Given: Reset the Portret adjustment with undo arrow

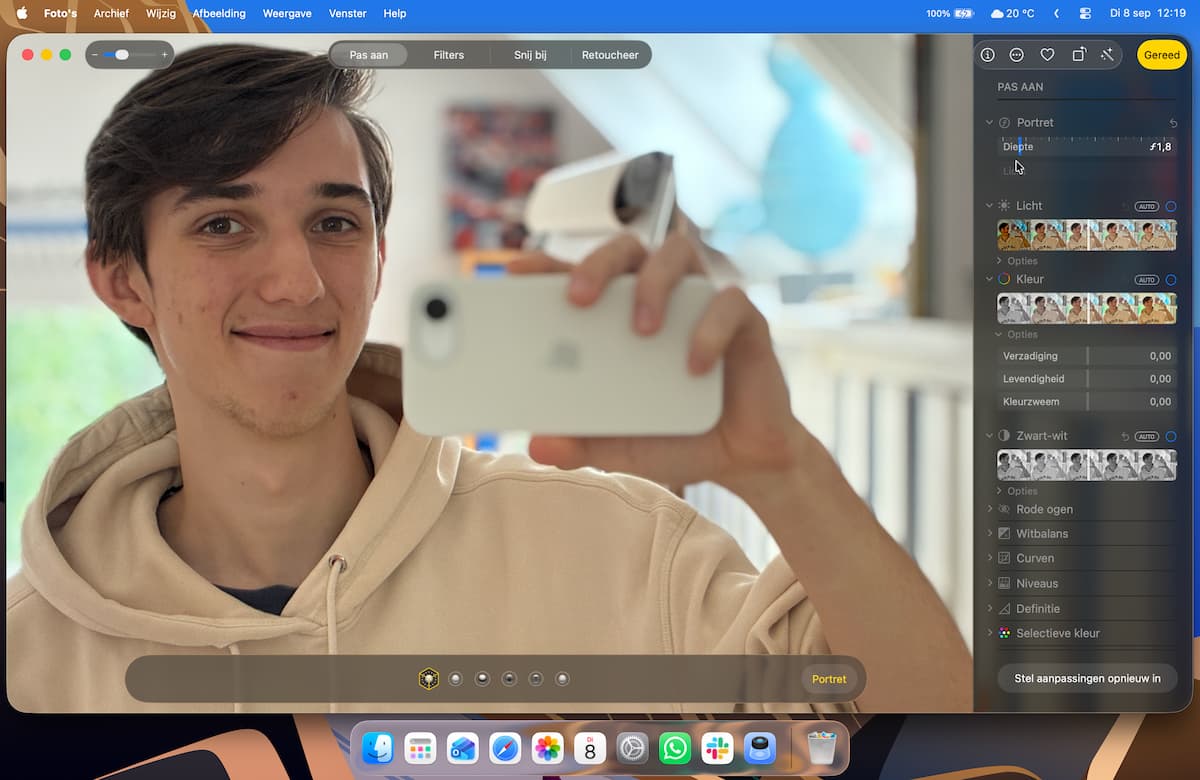Looking at the screenshot, I should [1172, 123].
